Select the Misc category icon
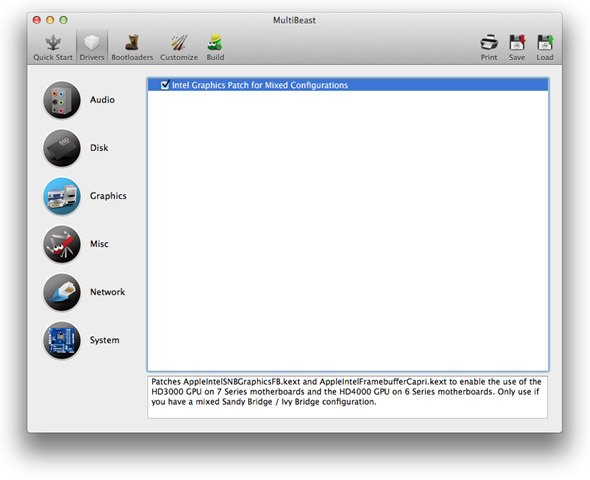Image resolution: width=590 pixels, height=480 pixels. 62,244
